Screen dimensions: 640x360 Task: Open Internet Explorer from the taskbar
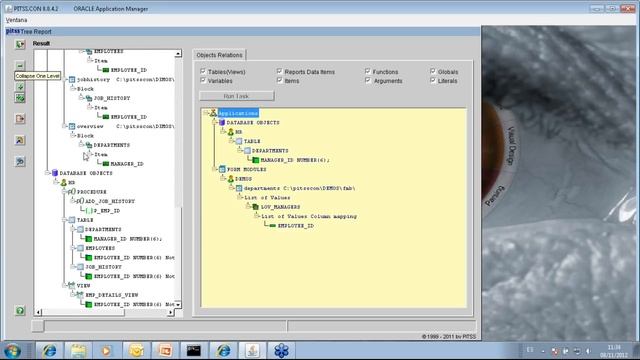(49, 351)
